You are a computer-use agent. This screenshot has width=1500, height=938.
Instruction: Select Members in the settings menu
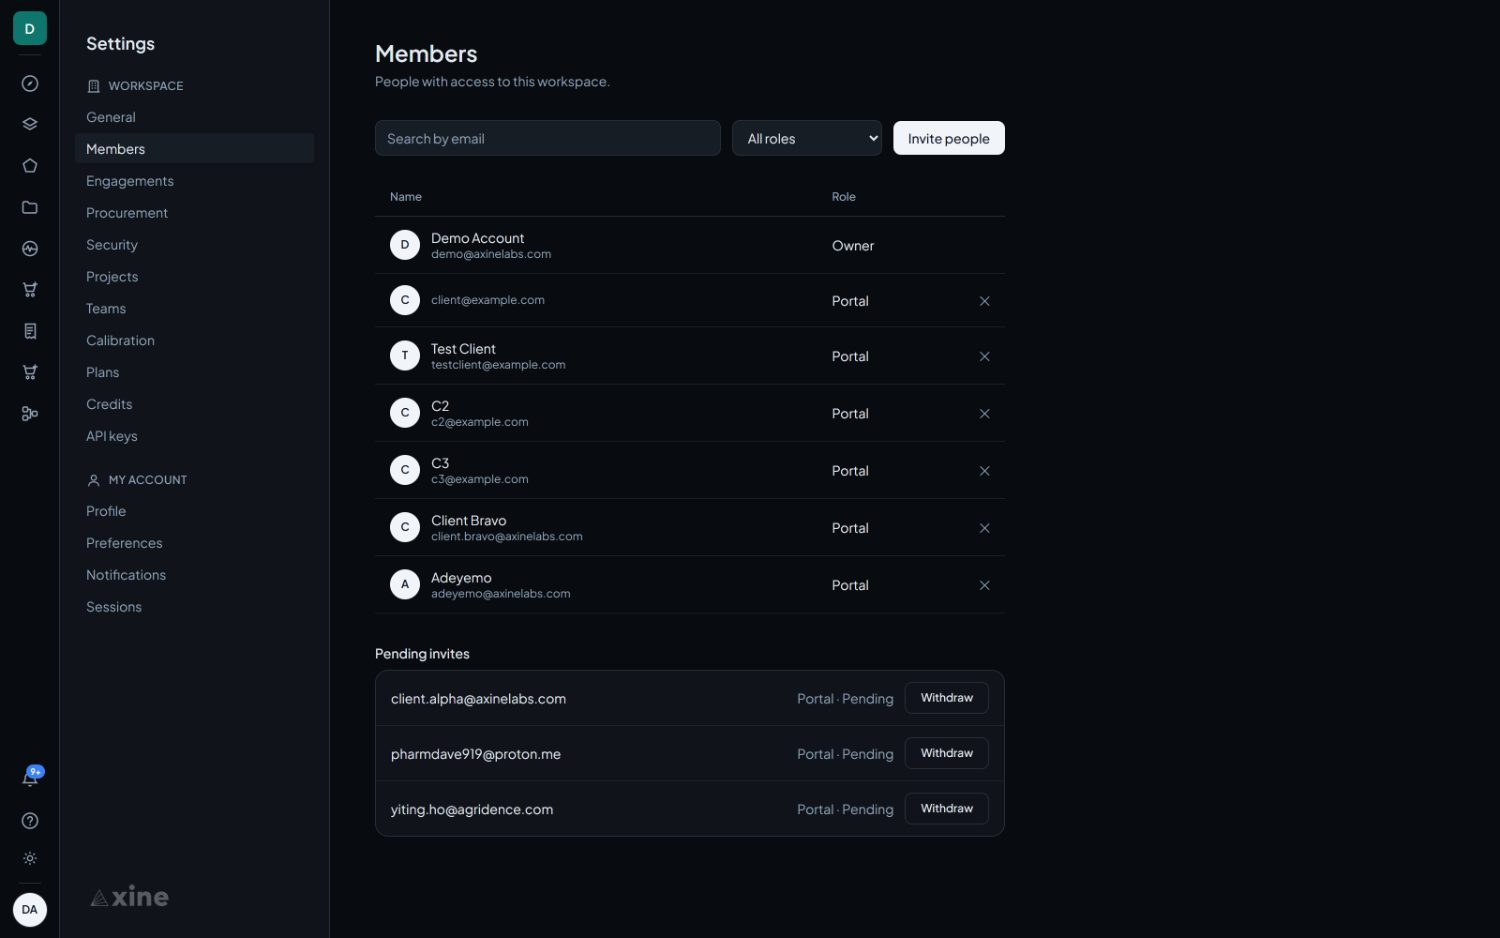194,149
